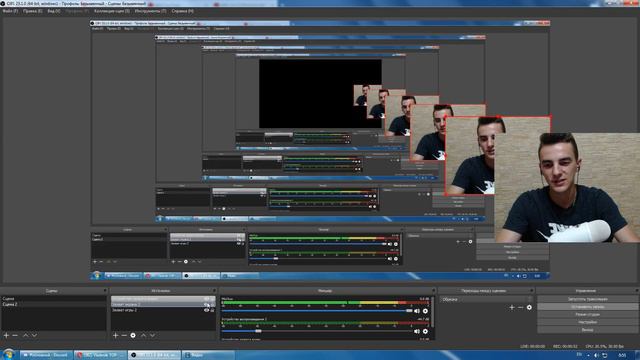Move source down with the arrow icon
640x360 pixels.
click(152, 335)
